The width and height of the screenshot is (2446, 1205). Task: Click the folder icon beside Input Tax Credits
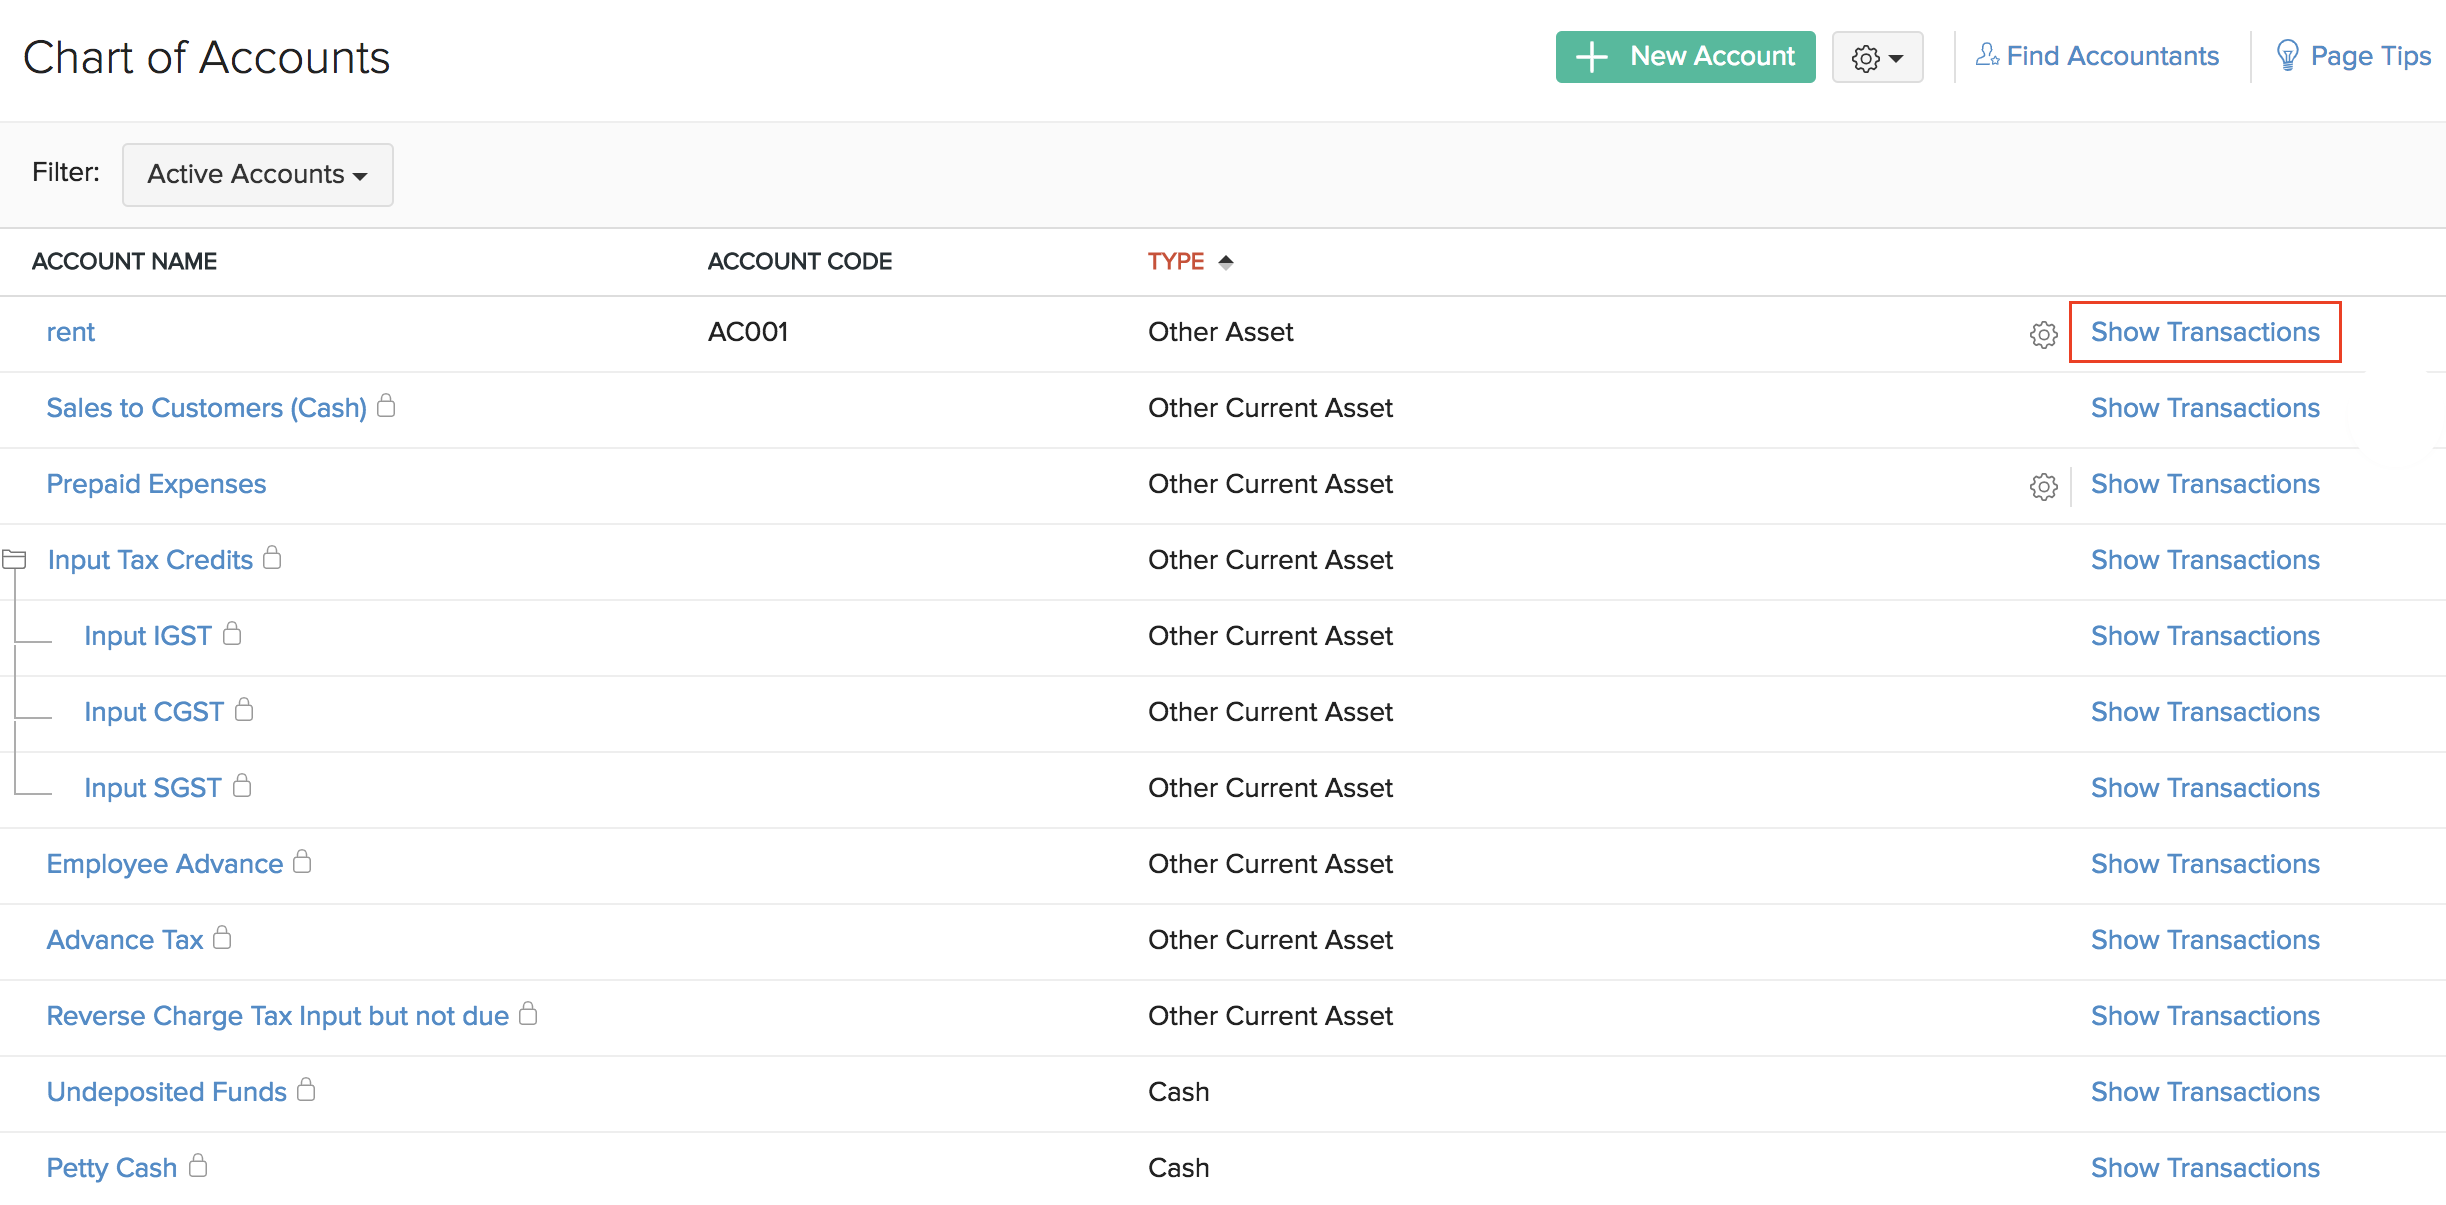(x=14, y=559)
